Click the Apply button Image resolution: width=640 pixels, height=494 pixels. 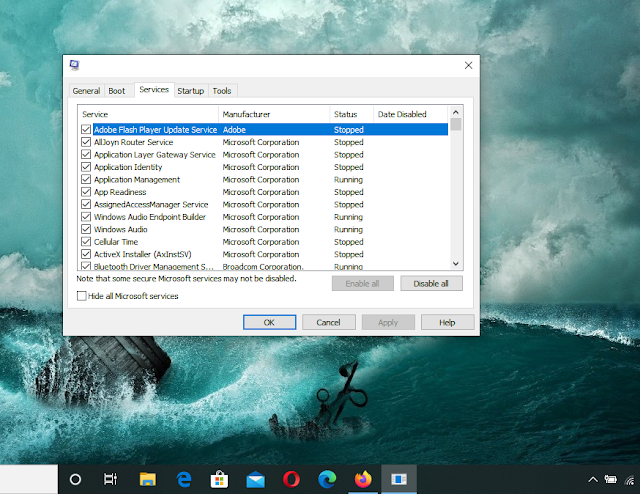388,322
